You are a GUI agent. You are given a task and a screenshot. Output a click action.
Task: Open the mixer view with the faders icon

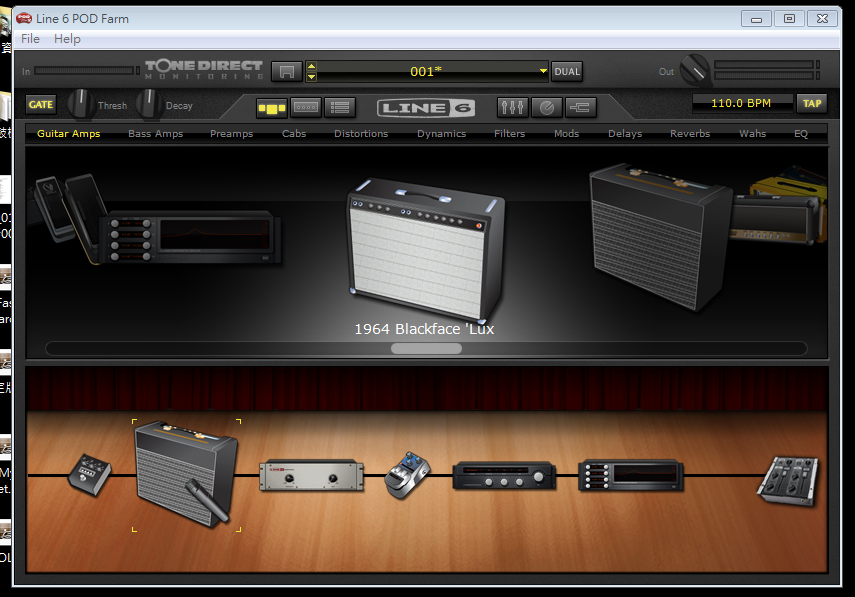pyautogui.click(x=513, y=107)
